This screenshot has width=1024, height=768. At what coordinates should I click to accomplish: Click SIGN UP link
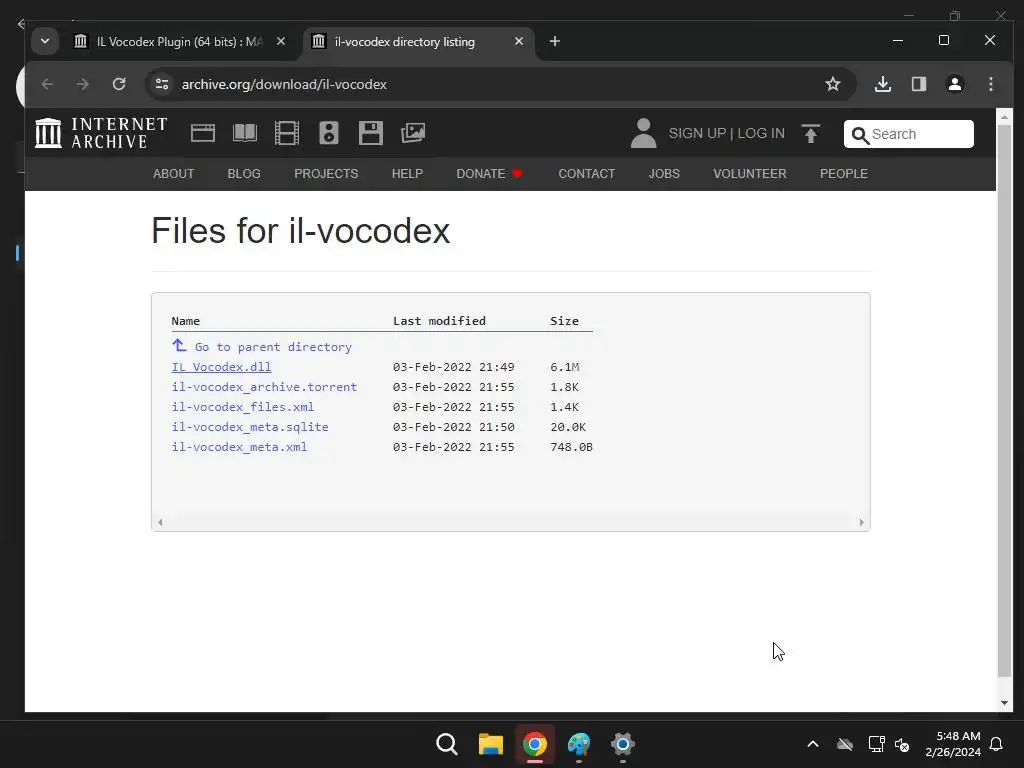coord(697,133)
